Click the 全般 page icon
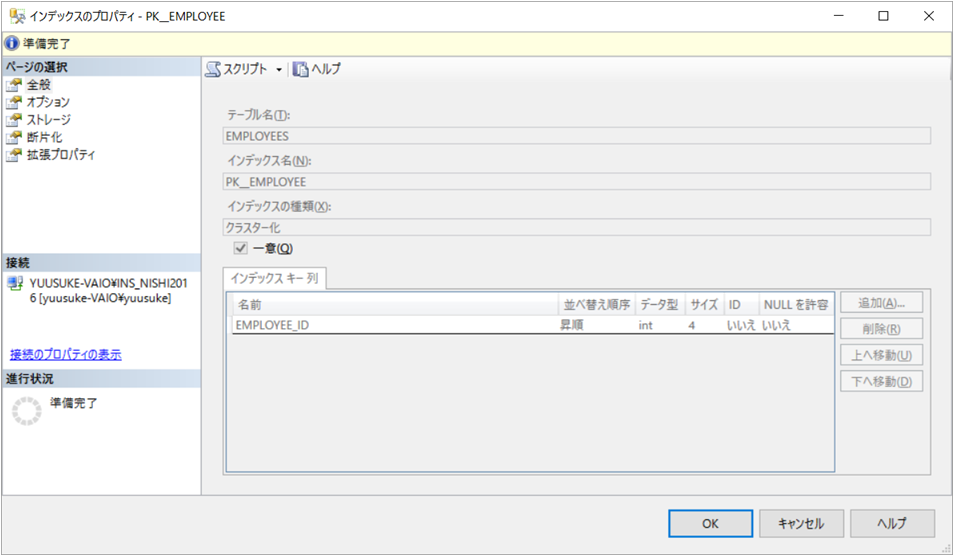 coord(14,85)
